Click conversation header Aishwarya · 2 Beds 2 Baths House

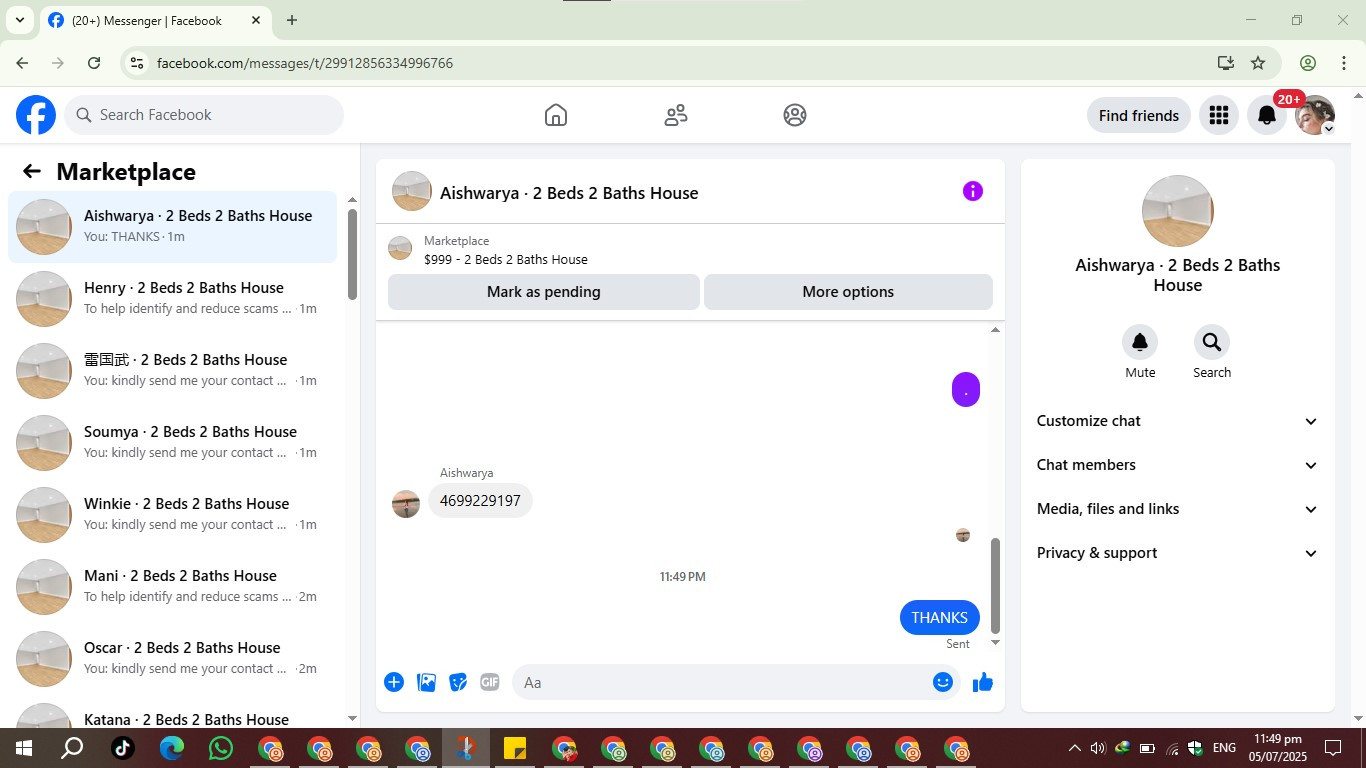(569, 193)
